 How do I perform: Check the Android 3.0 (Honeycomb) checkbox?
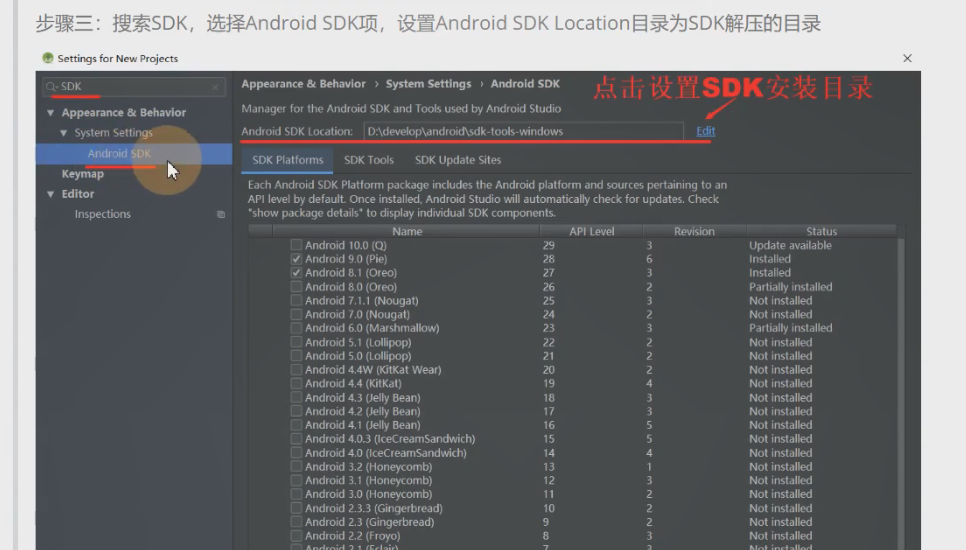click(296, 494)
